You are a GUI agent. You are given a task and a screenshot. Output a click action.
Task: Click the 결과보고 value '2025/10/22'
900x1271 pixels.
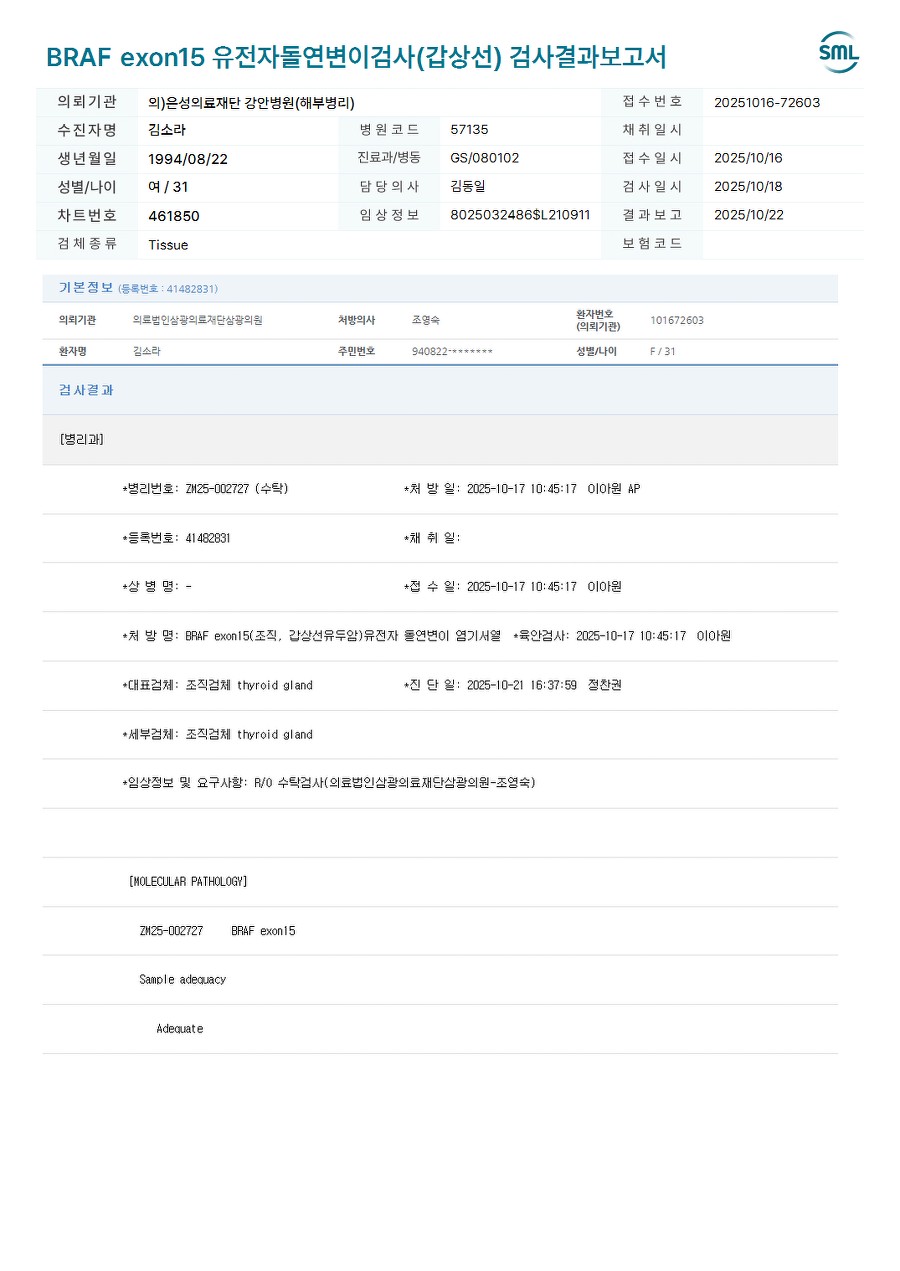pyautogui.click(x=748, y=214)
